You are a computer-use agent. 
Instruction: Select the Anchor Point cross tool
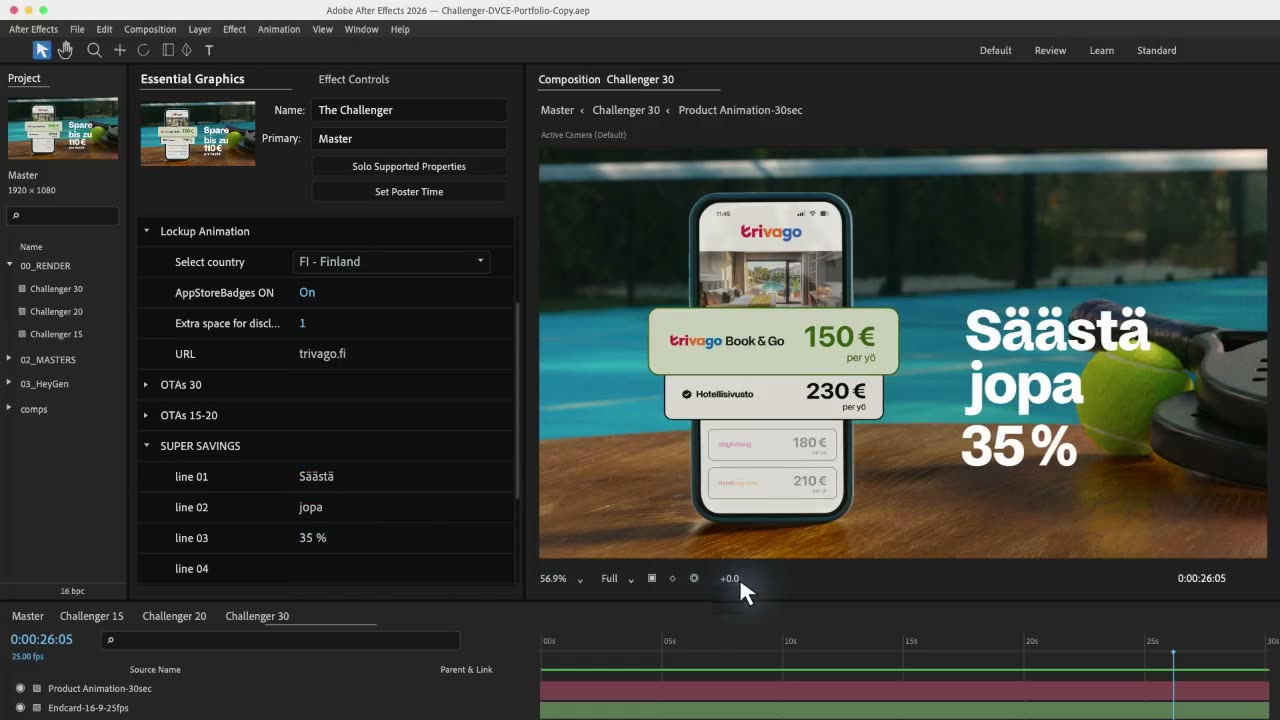[120, 50]
